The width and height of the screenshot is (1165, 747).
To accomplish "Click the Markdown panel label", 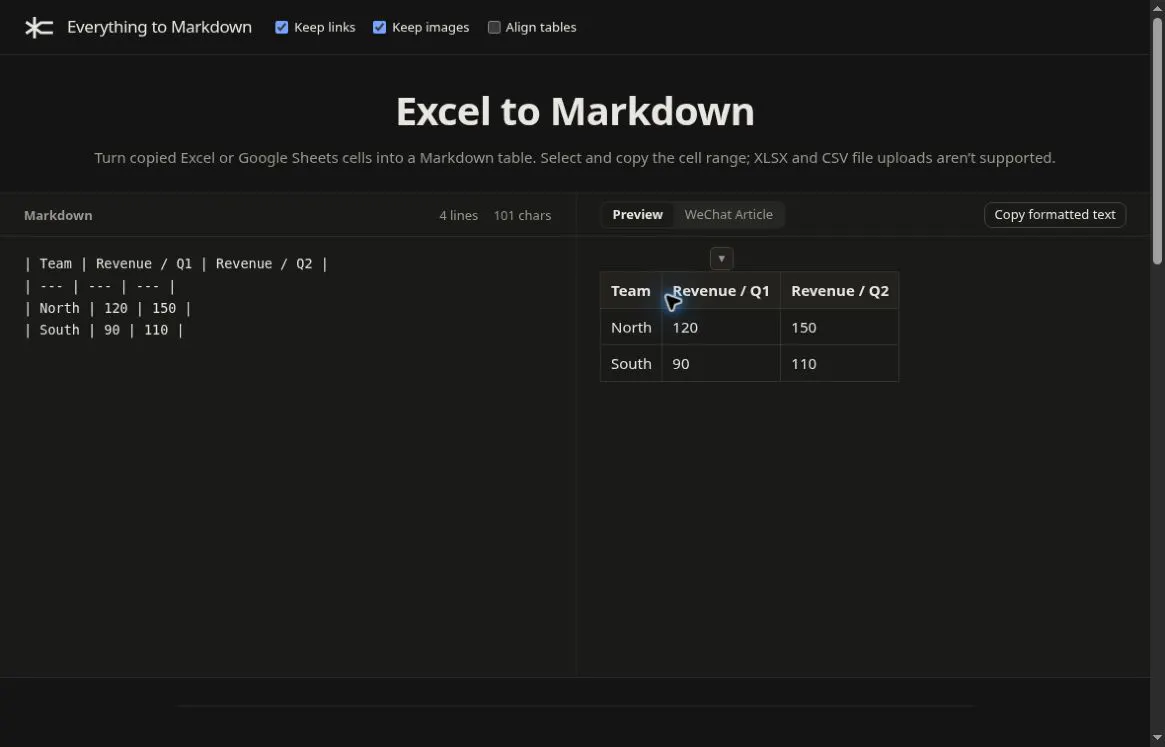I will point(58,216).
